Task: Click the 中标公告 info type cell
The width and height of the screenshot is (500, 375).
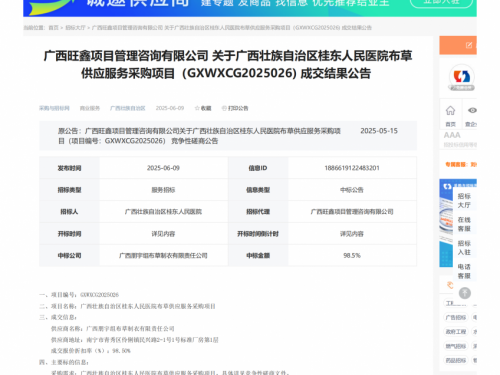Action: [x=352, y=190]
